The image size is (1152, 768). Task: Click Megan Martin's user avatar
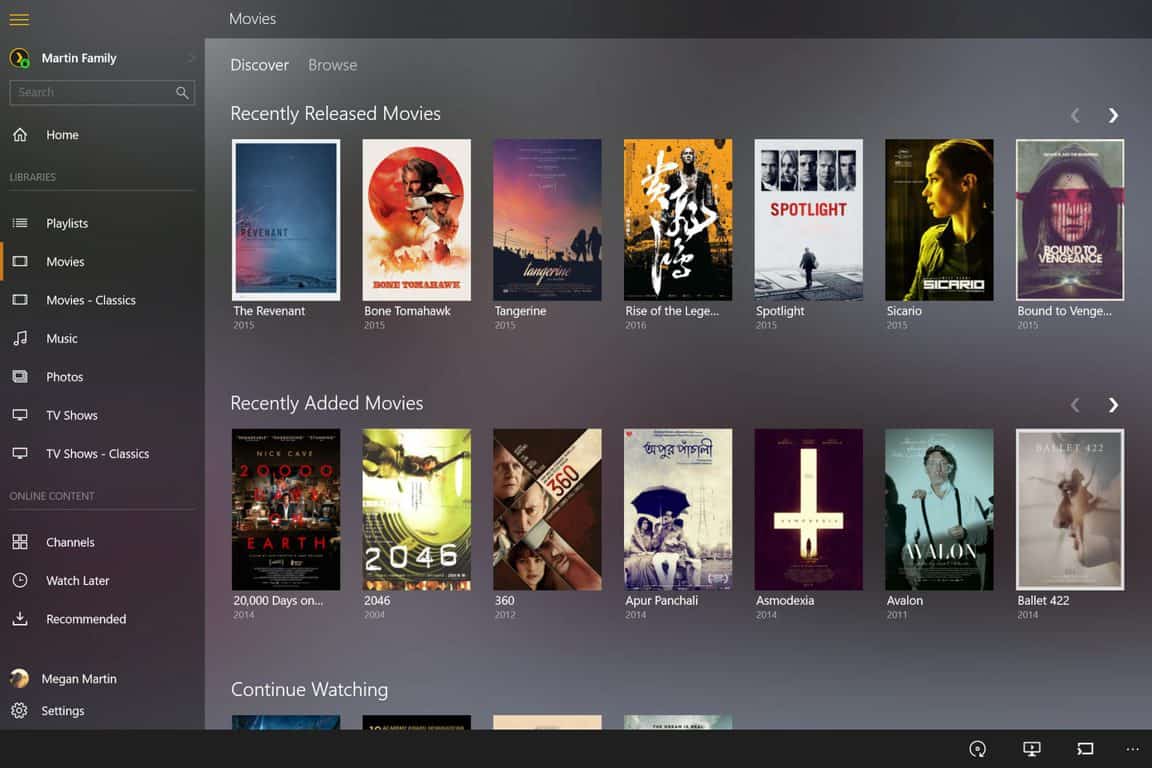19,678
